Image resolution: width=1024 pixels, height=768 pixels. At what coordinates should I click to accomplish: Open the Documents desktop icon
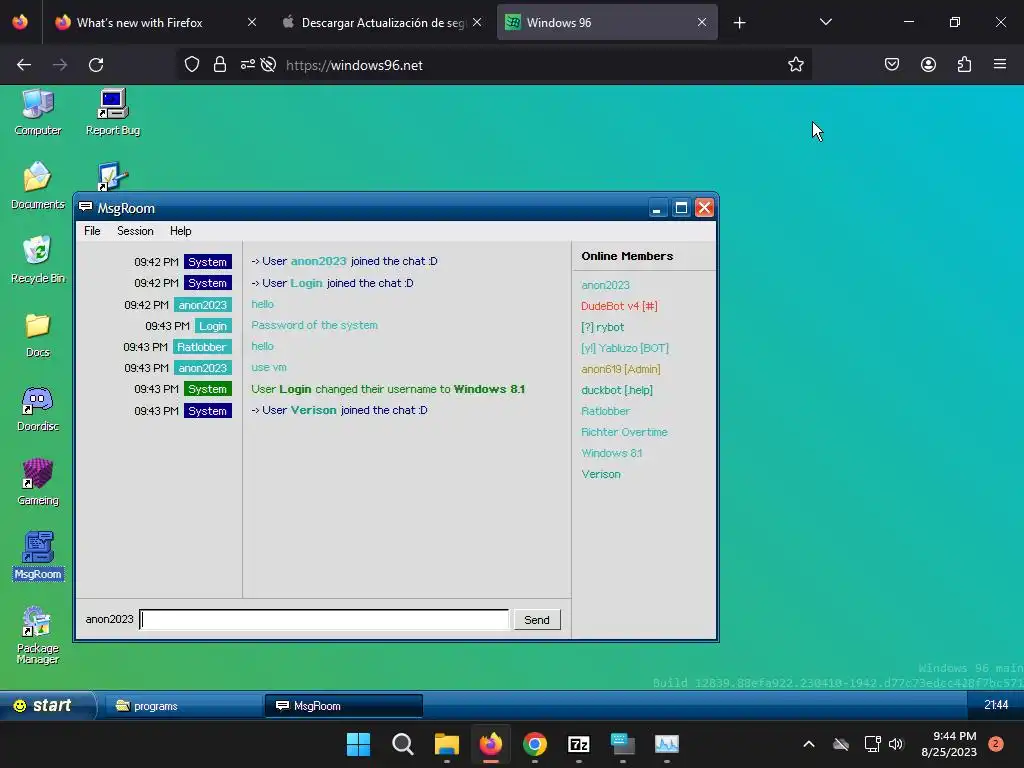[x=38, y=186]
